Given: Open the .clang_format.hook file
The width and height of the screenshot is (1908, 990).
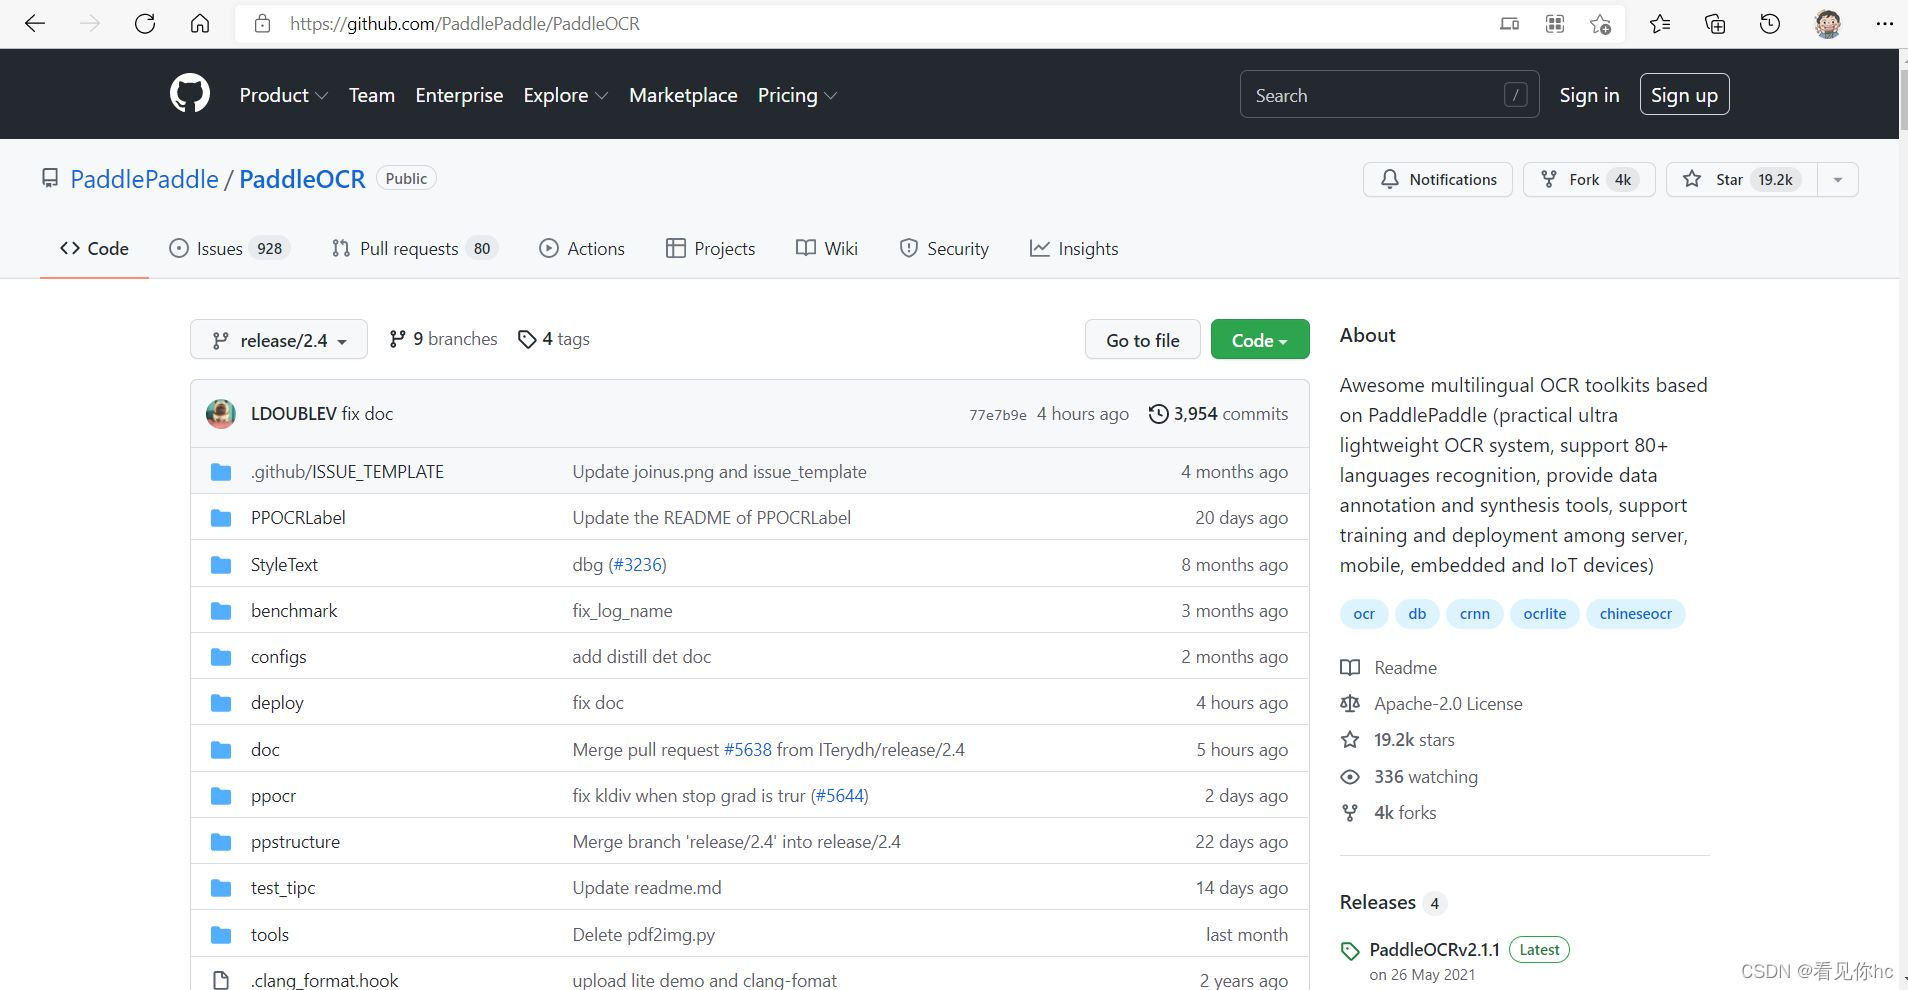Looking at the screenshot, I should (x=324, y=980).
